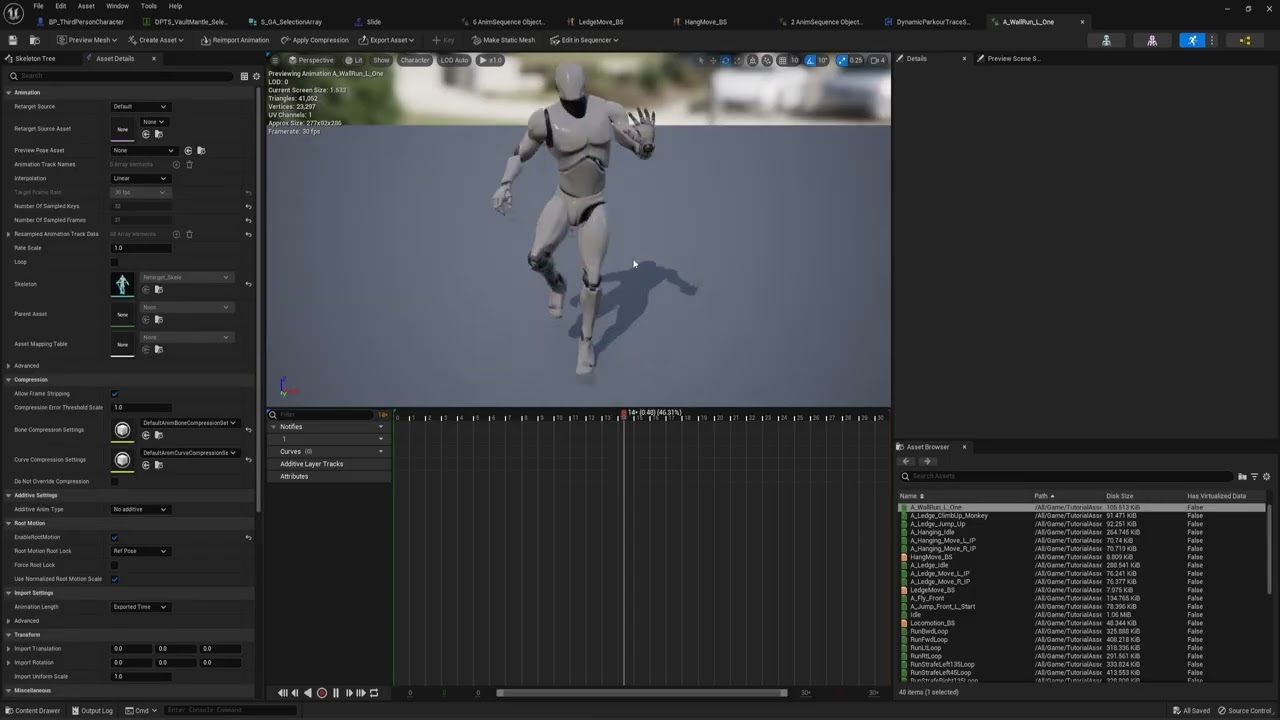Open the Asset Browser settings gear

(x=1266, y=476)
